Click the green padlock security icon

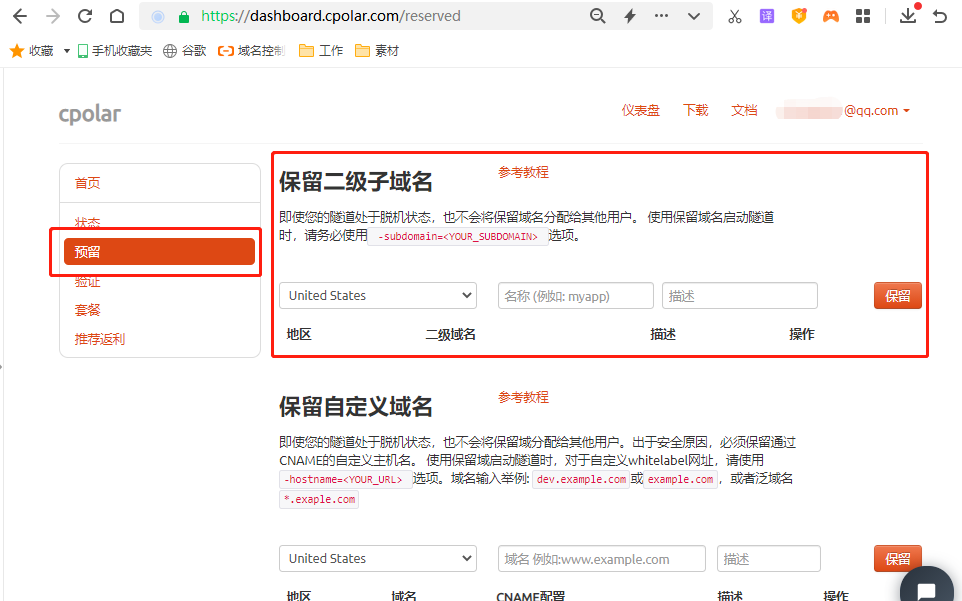pyautogui.click(x=183, y=17)
